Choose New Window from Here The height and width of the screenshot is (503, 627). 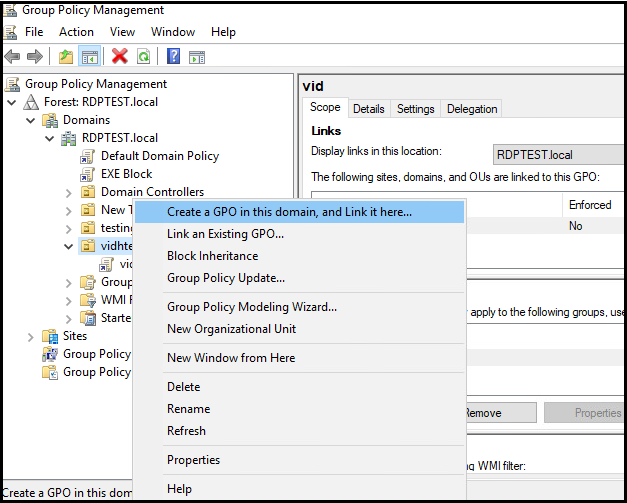coord(300,358)
